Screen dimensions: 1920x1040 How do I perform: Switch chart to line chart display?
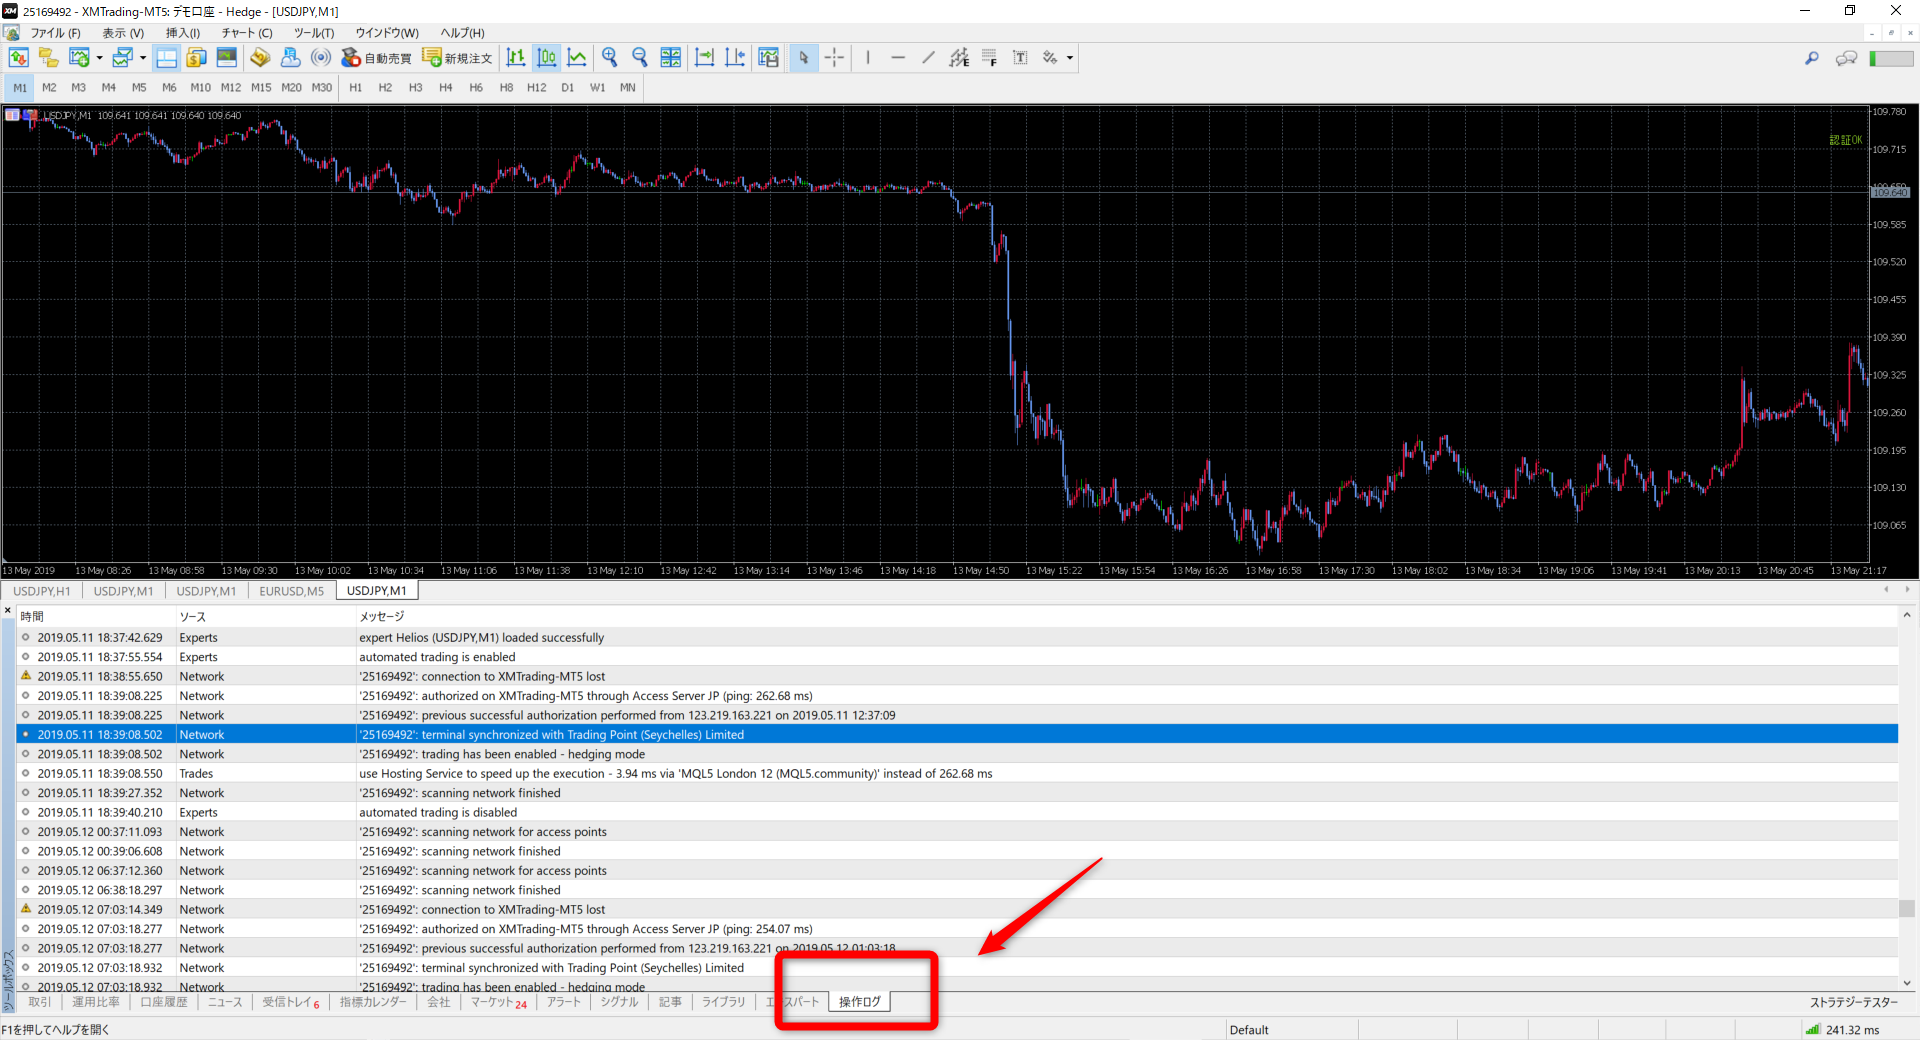pos(577,58)
